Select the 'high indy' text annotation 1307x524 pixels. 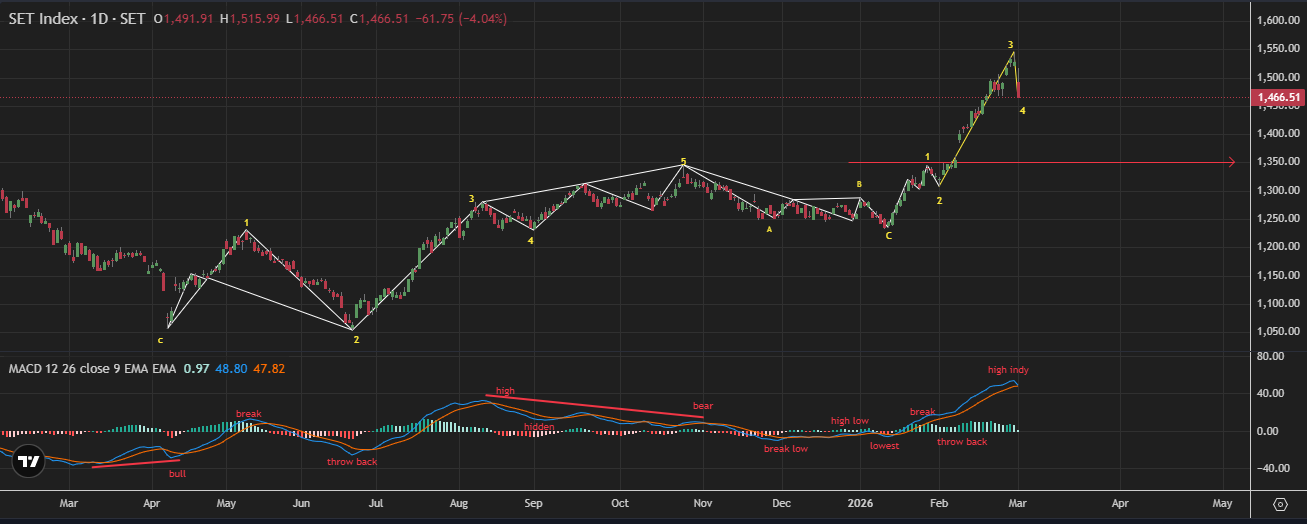click(1008, 370)
